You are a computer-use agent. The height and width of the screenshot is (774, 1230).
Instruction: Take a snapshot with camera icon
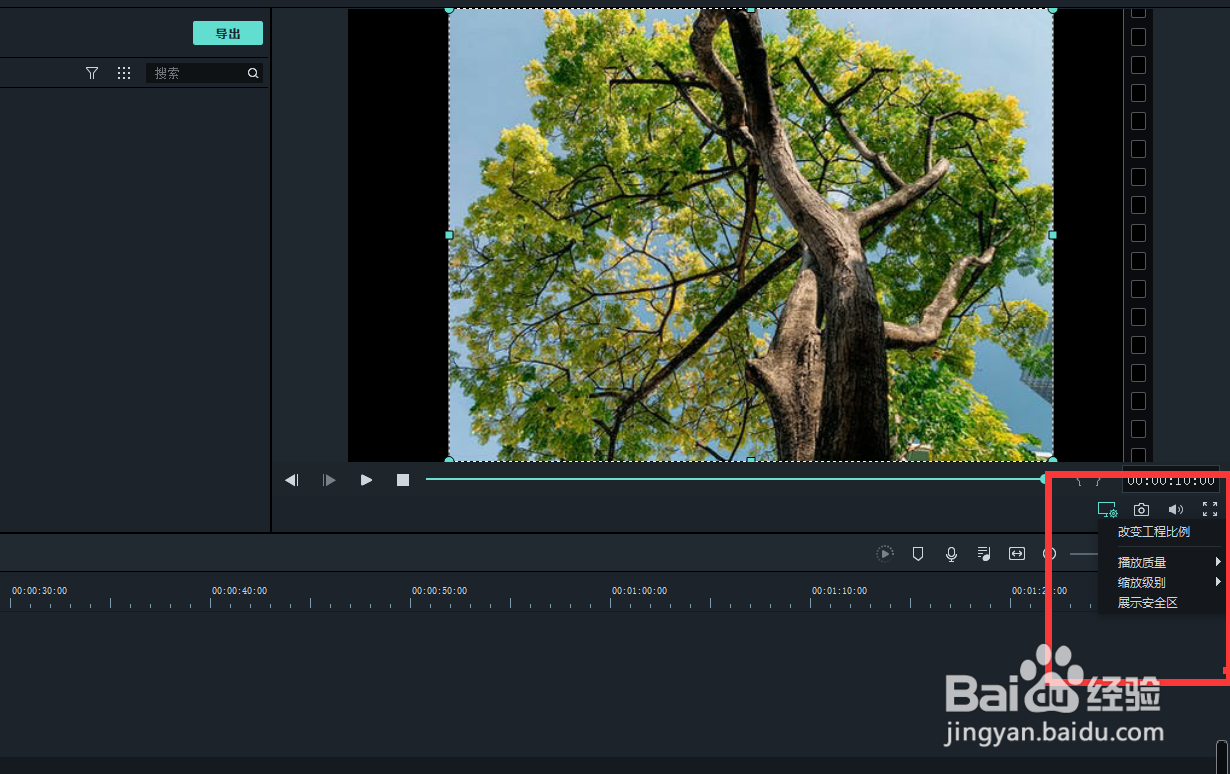tap(1141, 510)
